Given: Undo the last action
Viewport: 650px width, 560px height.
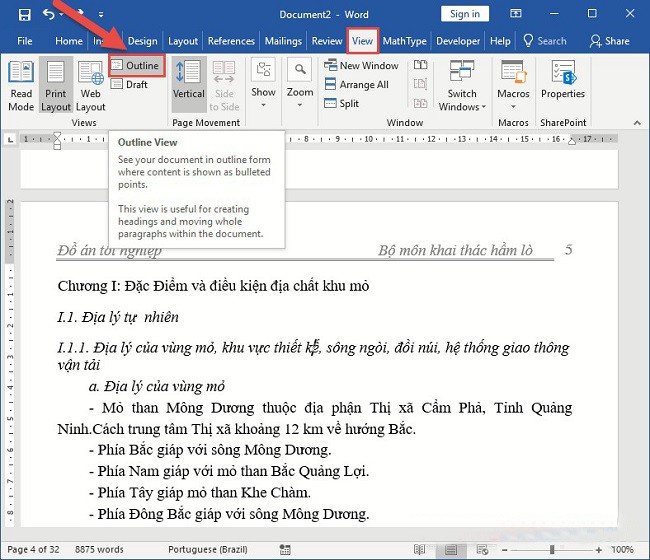Looking at the screenshot, I should pos(49,15).
